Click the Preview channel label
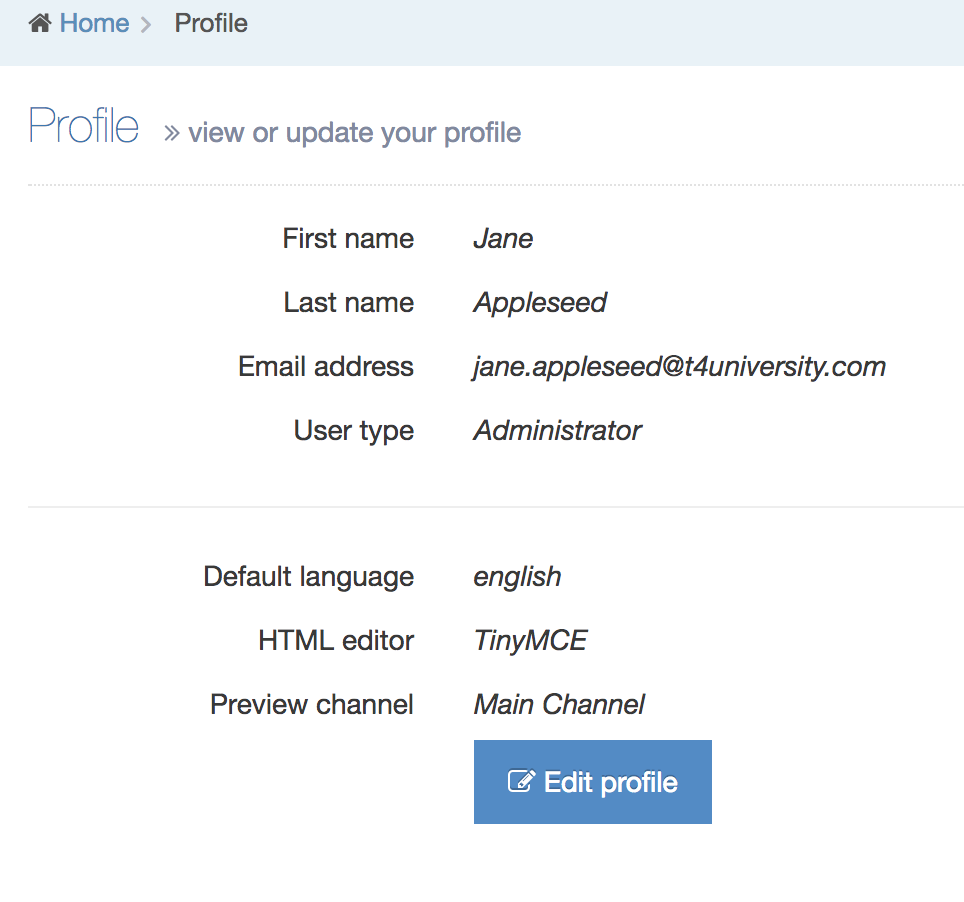Screen dimensions: 964x902 [312, 705]
